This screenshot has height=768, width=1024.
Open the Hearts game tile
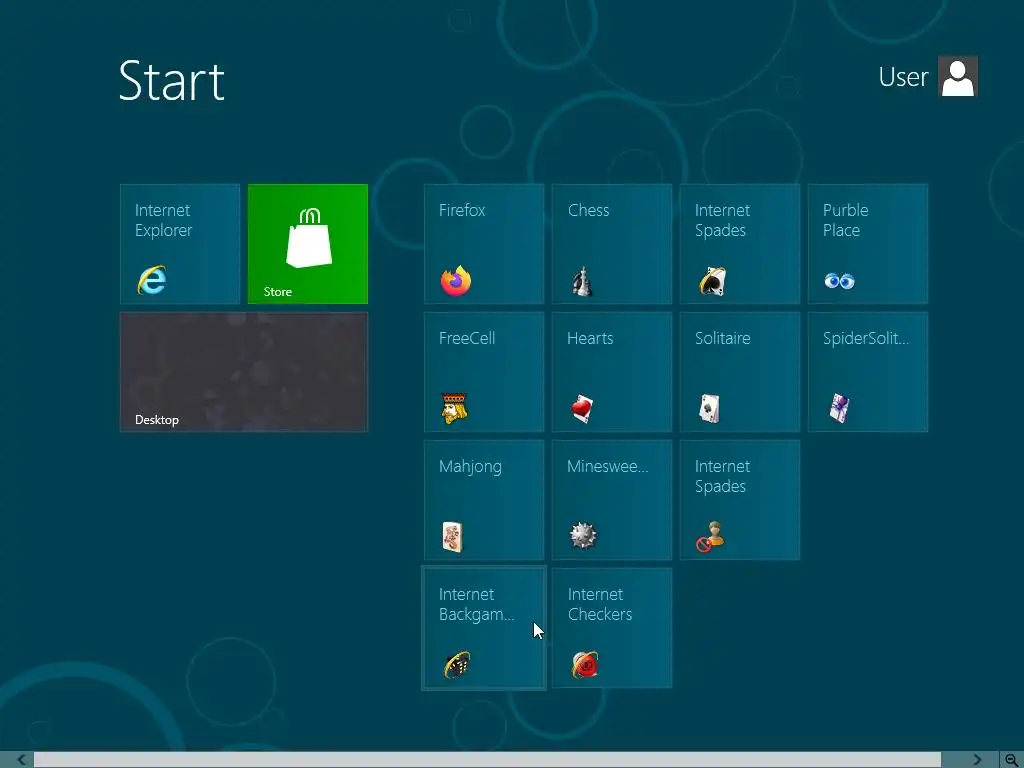point(612,372)
